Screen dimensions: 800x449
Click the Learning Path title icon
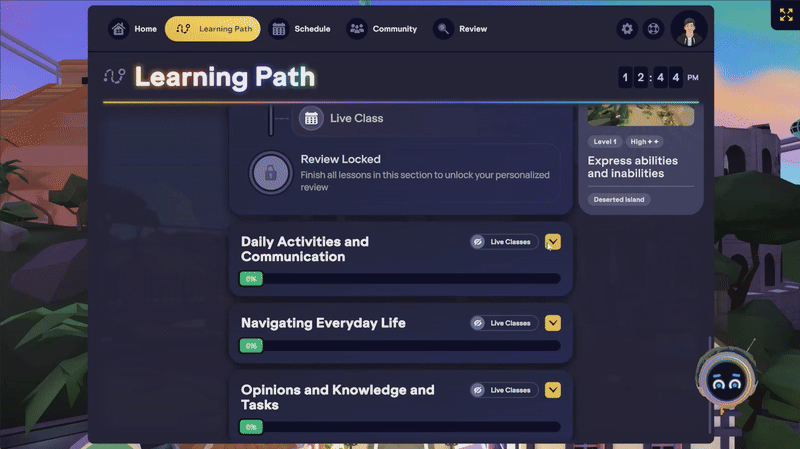pyautogui.click(x=115, y=76)
